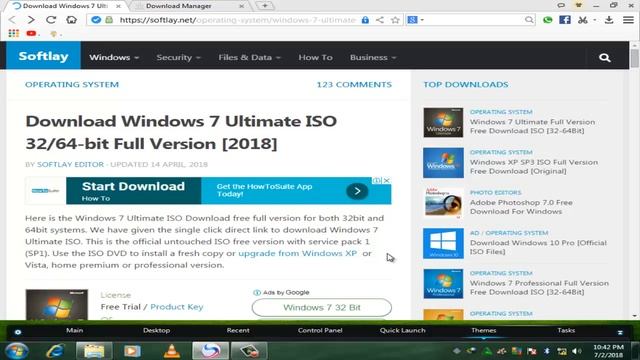Screen dimensions: 640x360
Task: Click the round arrow button on the ad
Action: tap(357, 191)
